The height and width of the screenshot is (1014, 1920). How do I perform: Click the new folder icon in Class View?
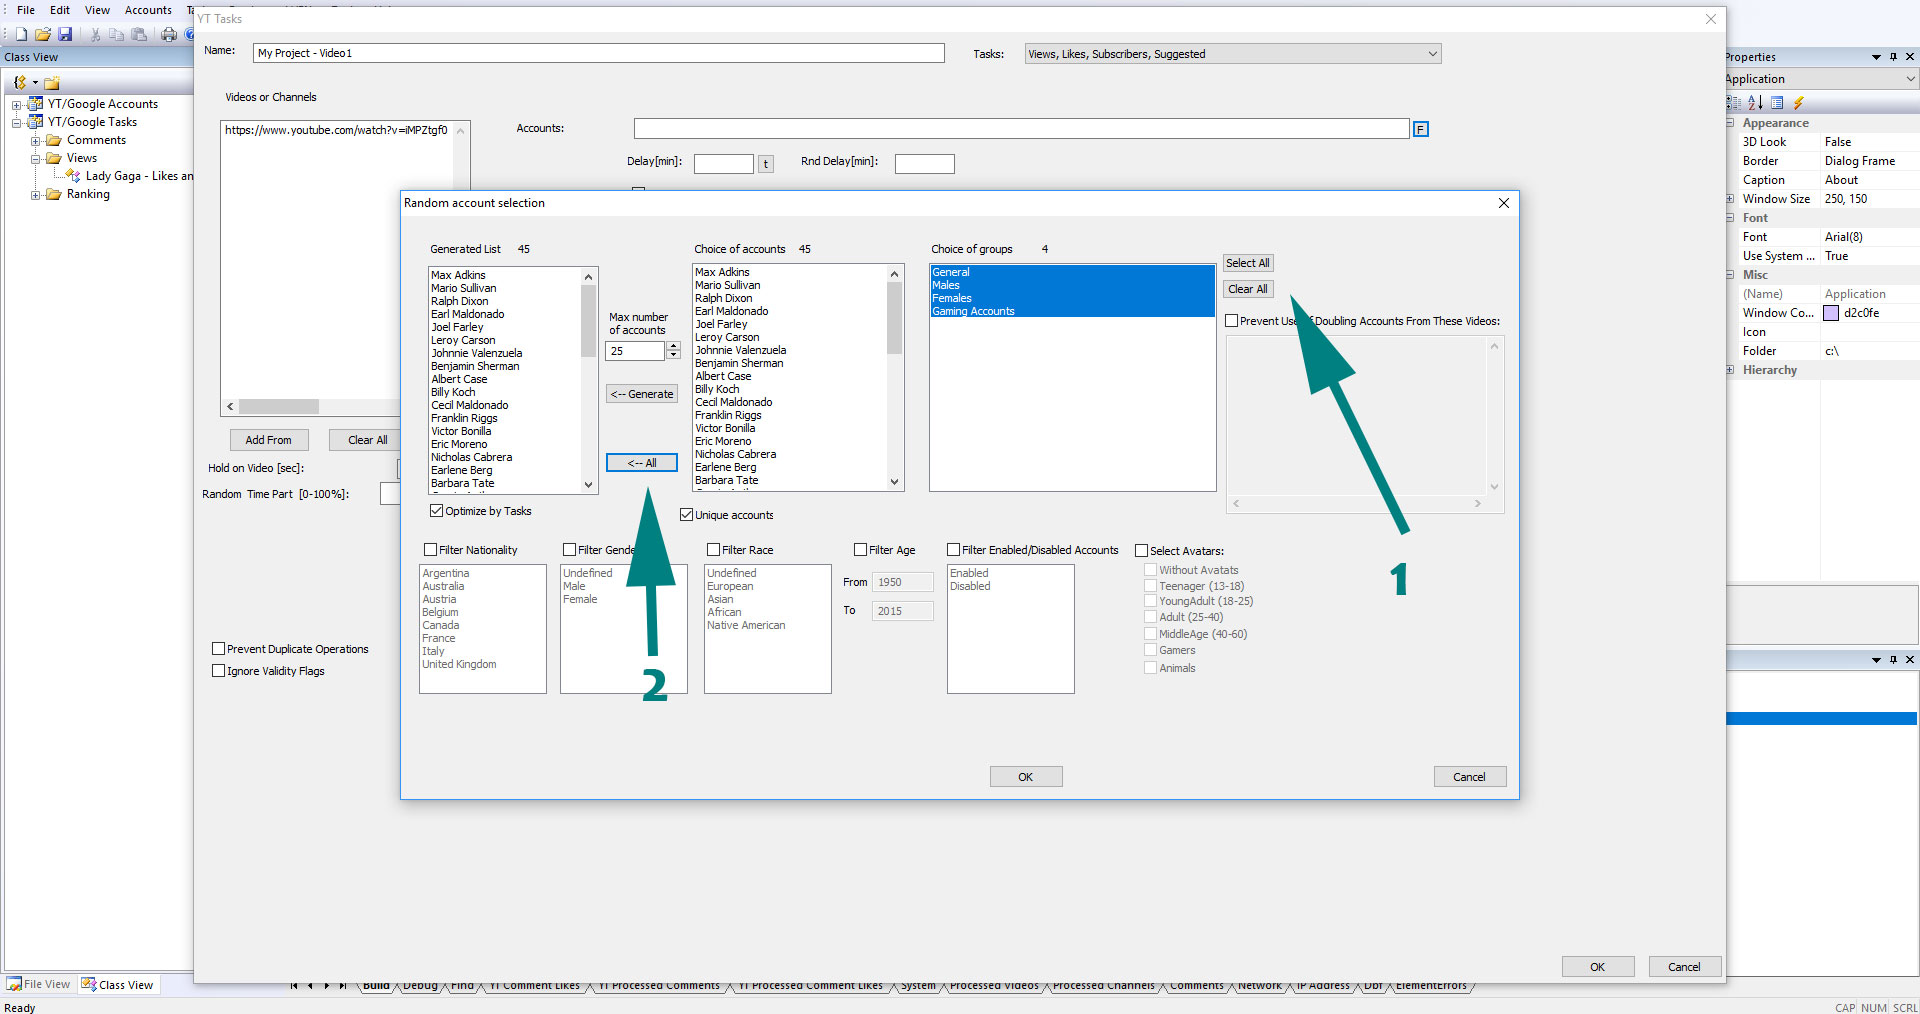click(x=52, y=83)
